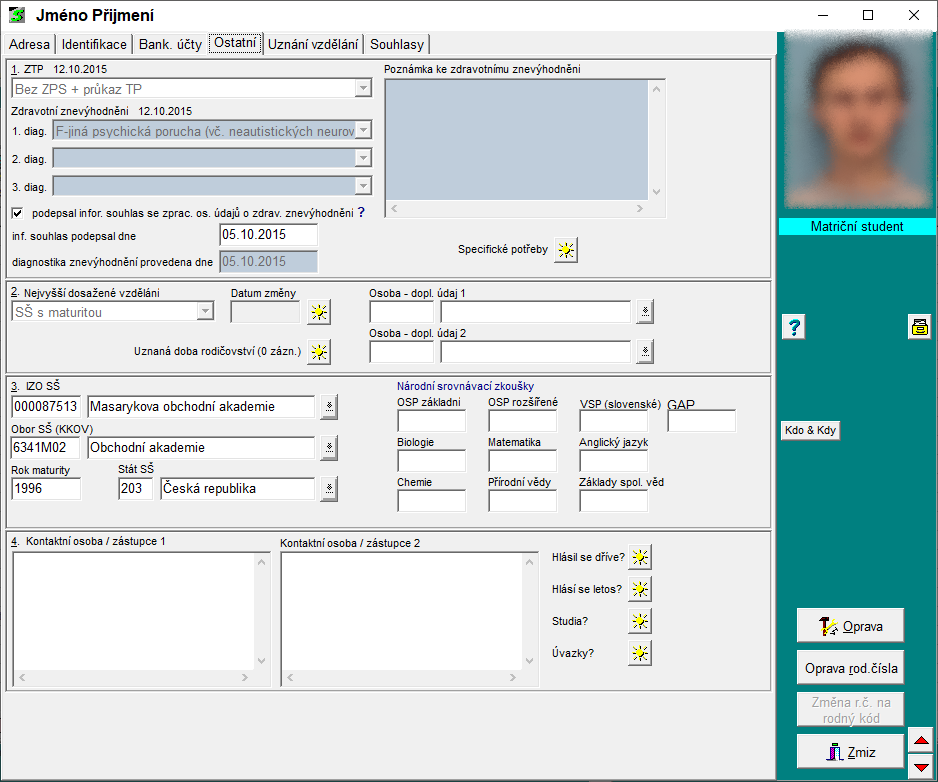Open the Studia sun icon
The width and height of the screenshot is (938, 782).
640,621
